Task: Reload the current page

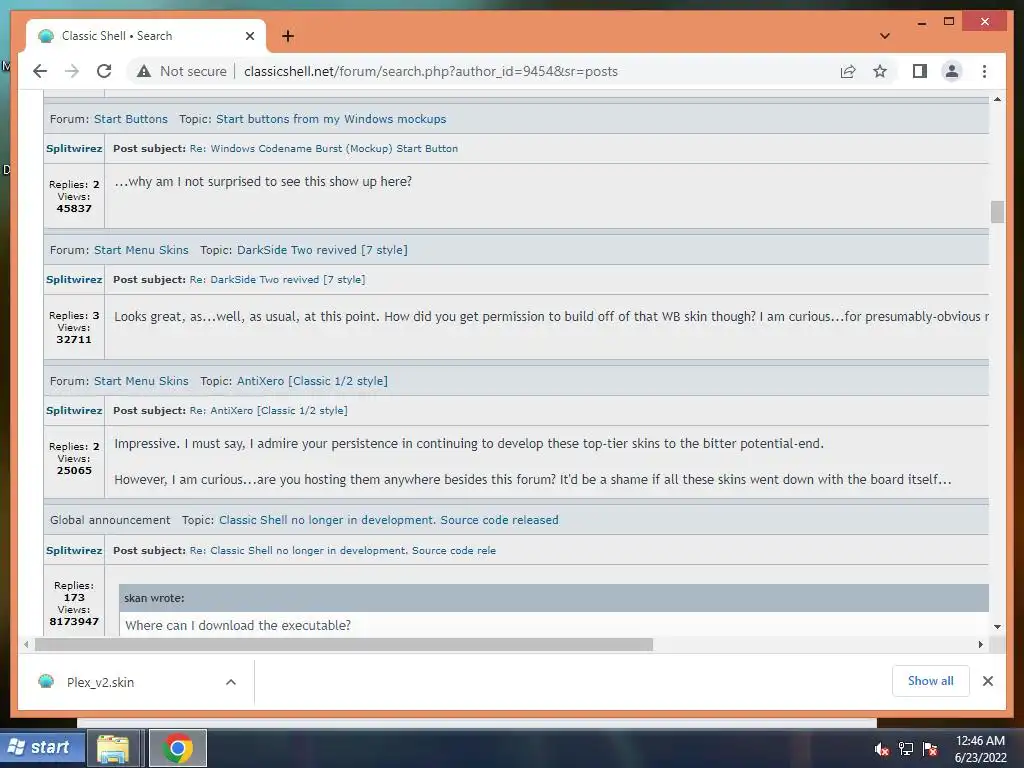Action: pyautogui.click(x=104, y=71)
